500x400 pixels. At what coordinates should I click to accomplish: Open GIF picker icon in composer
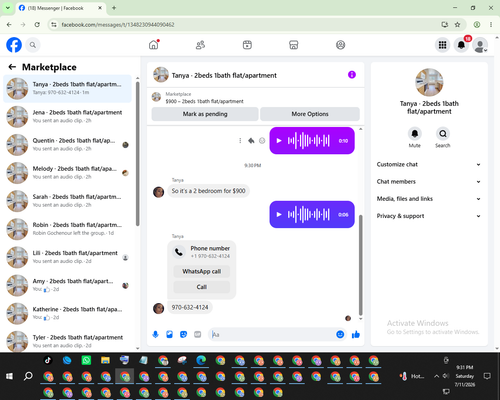(x=198, y=334)
